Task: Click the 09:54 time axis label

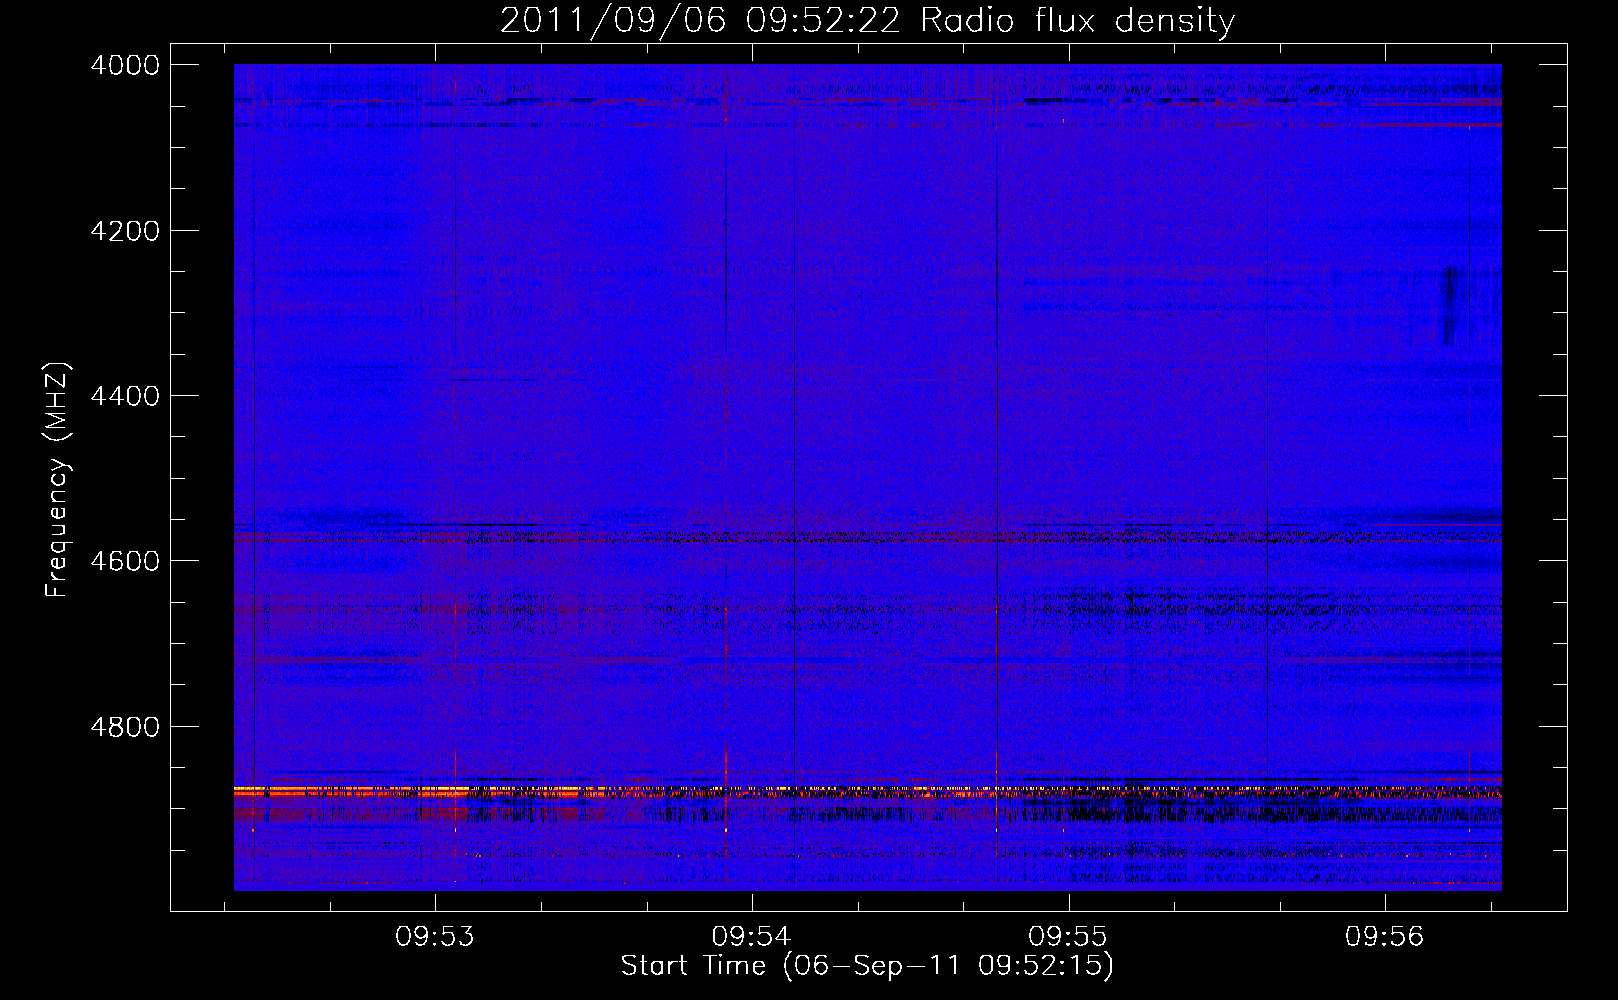Action: point(751,937)
